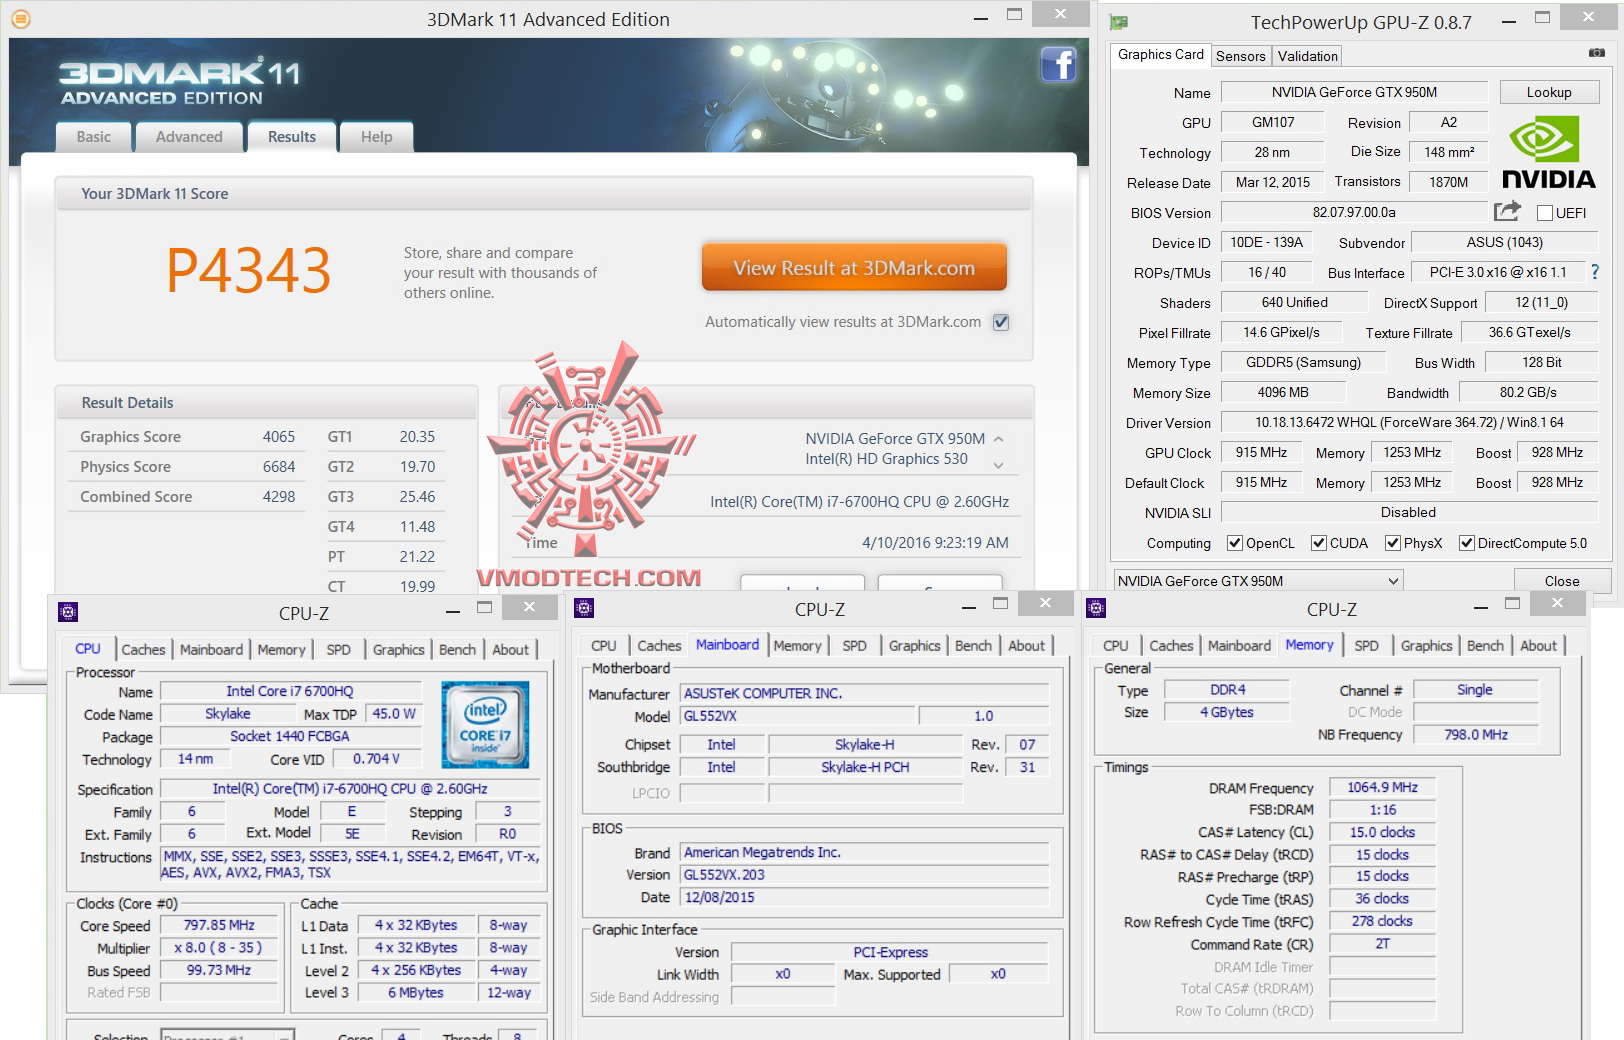
Task: Click the P4343 score in 3DMark
Action: pos(248,271)
